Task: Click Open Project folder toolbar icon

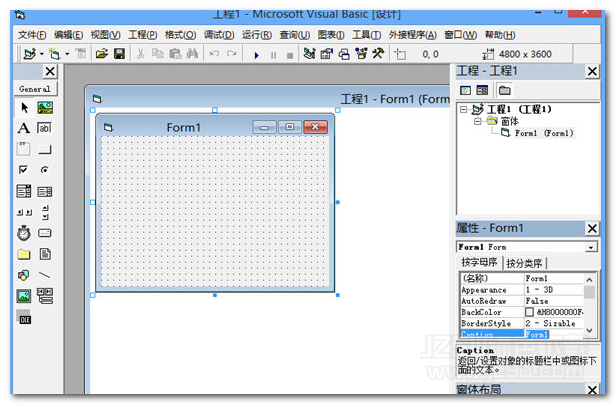Action: [x=102, y=53]
